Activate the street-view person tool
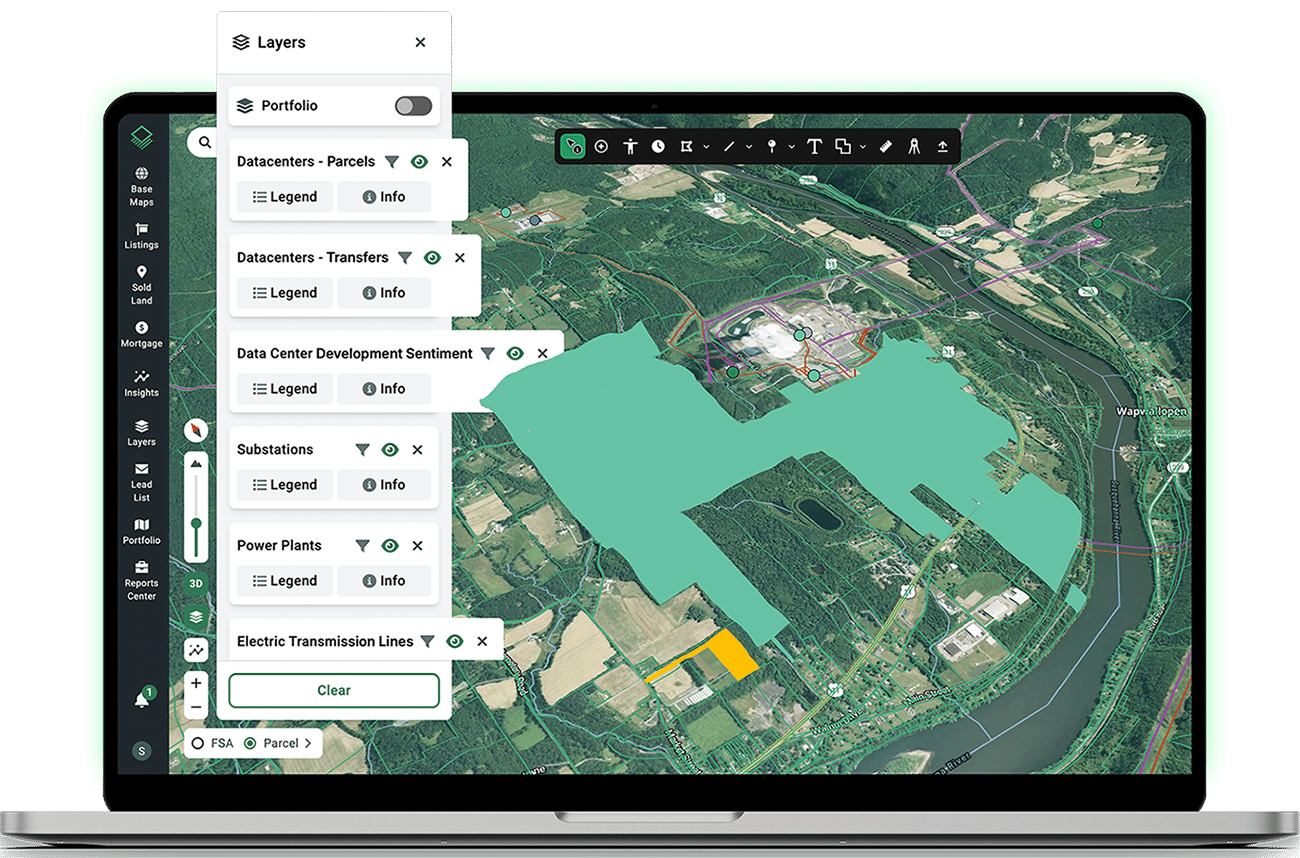 click(x=630, y=146)
